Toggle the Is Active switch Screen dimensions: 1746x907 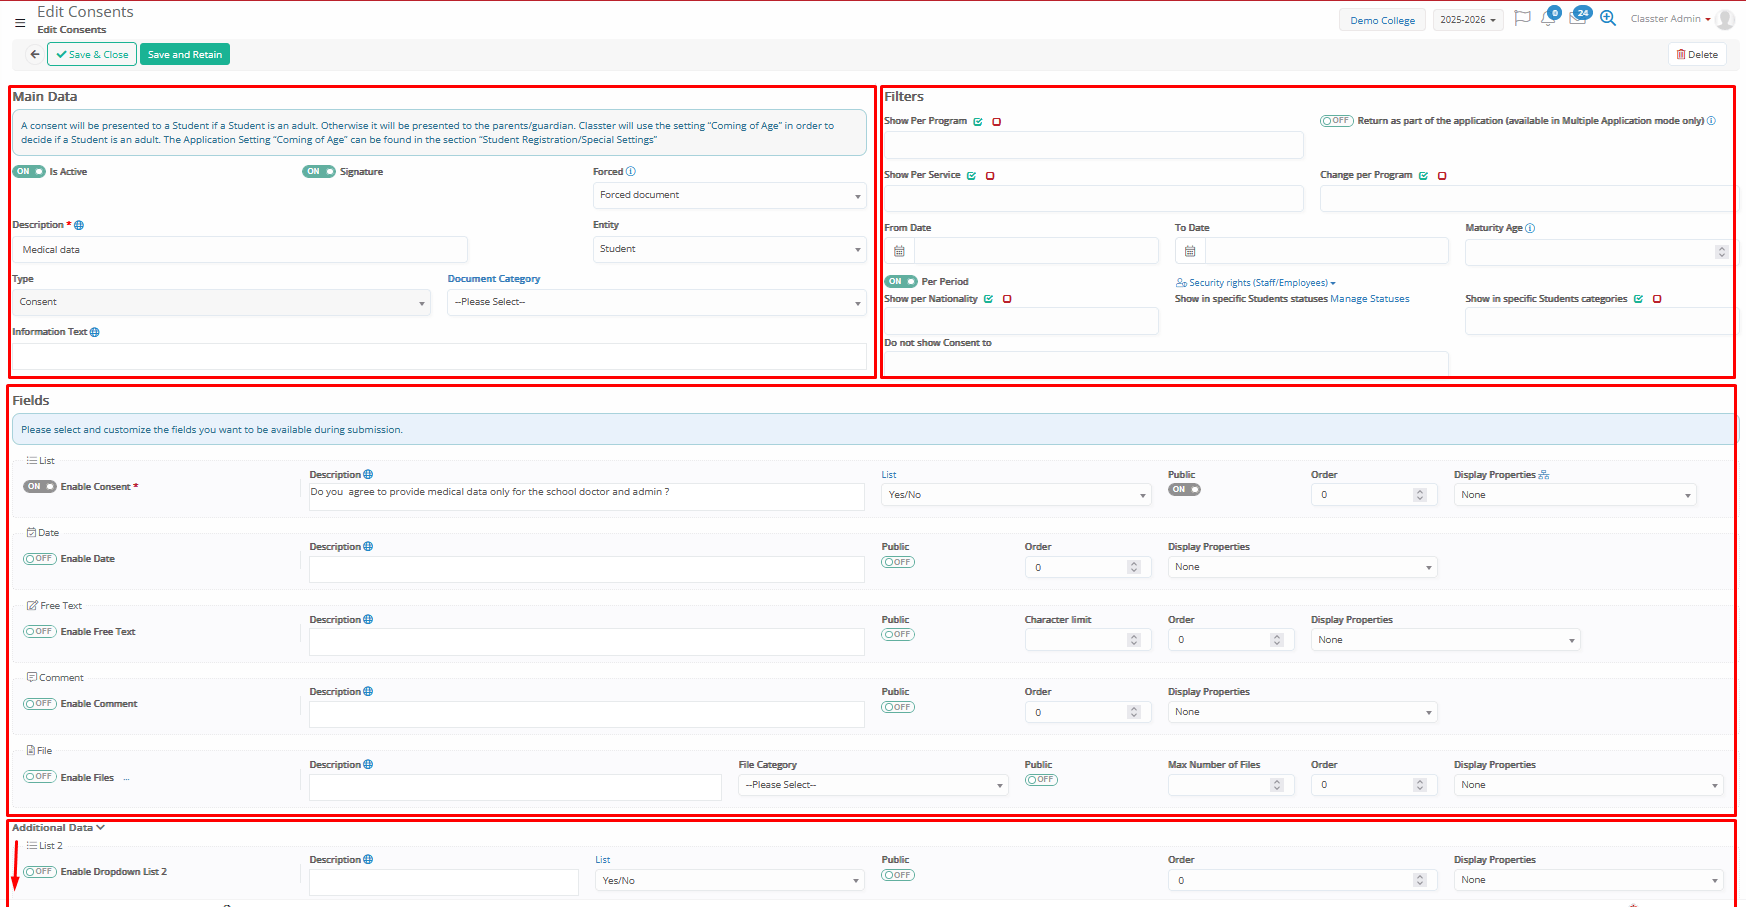coord(29,172)
